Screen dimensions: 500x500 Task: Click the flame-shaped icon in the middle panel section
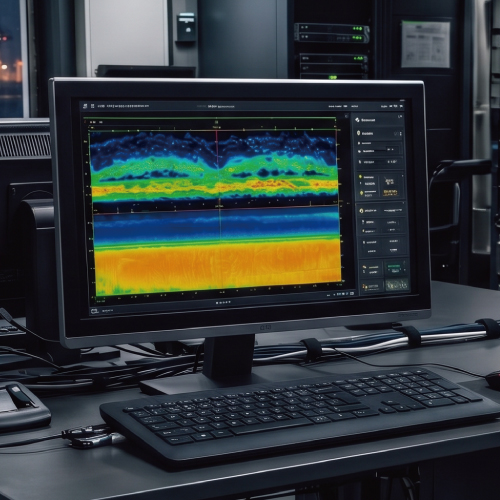click(x=361, y=211)
